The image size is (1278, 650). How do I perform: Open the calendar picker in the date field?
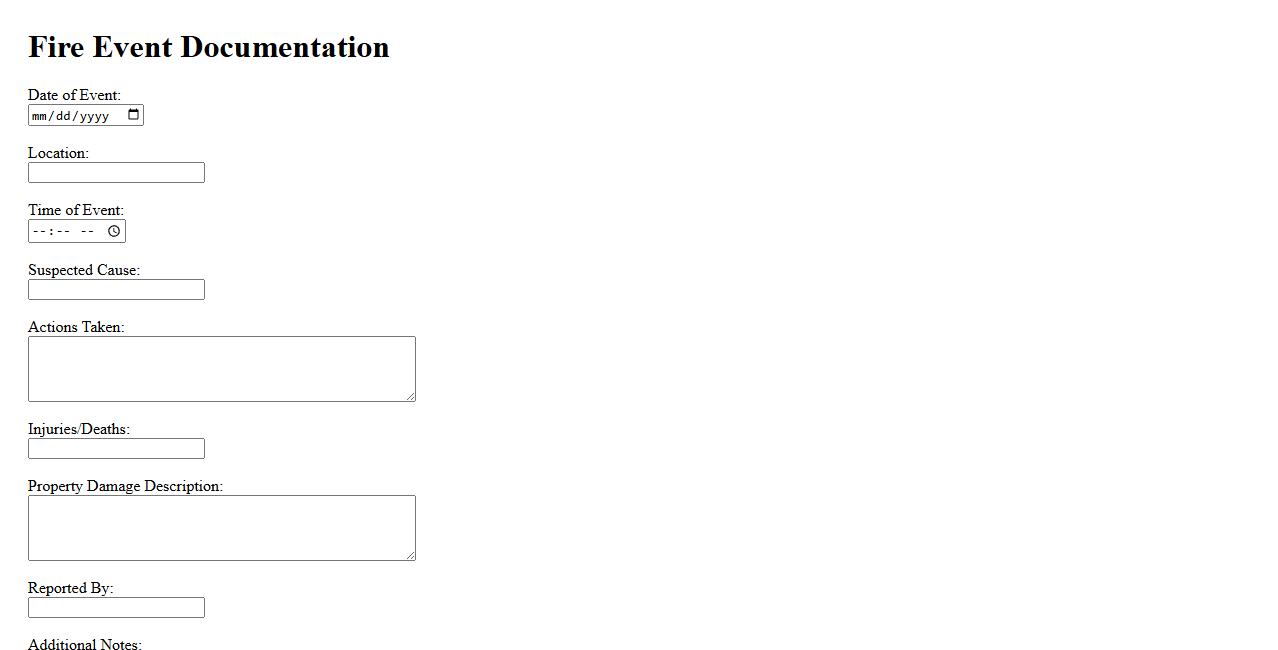134,115
